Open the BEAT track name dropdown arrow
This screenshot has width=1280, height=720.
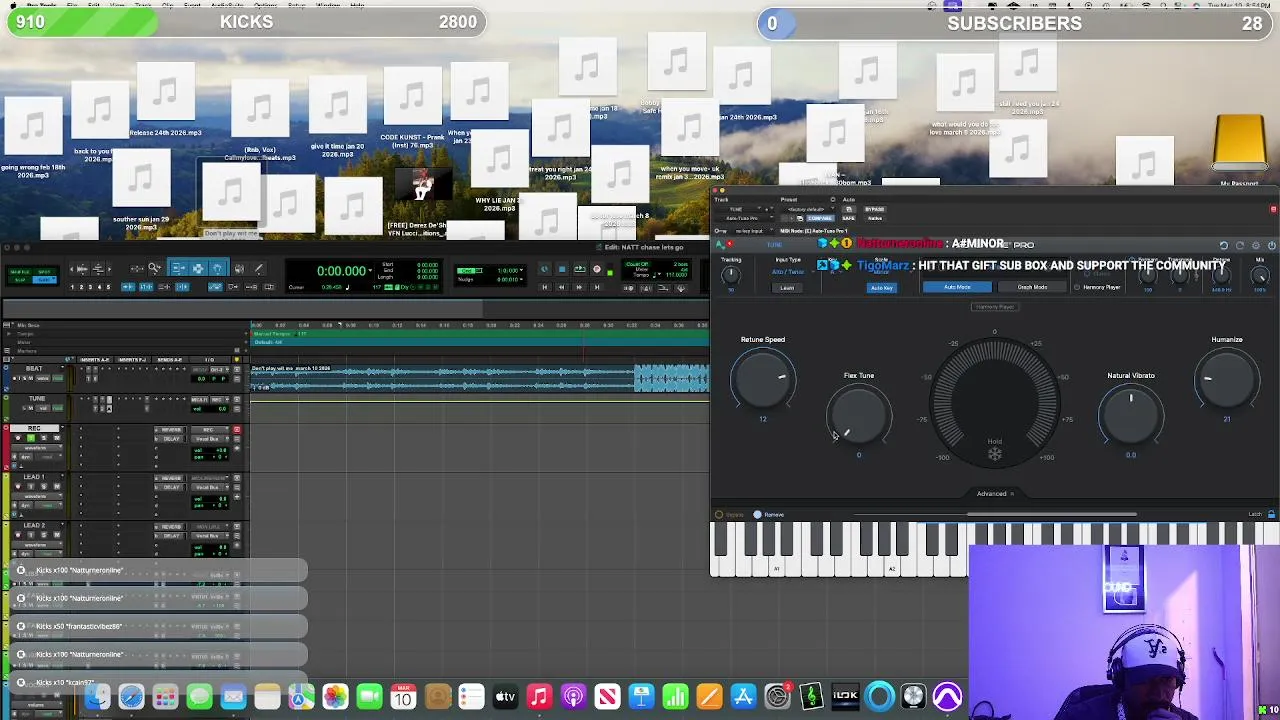62,367
